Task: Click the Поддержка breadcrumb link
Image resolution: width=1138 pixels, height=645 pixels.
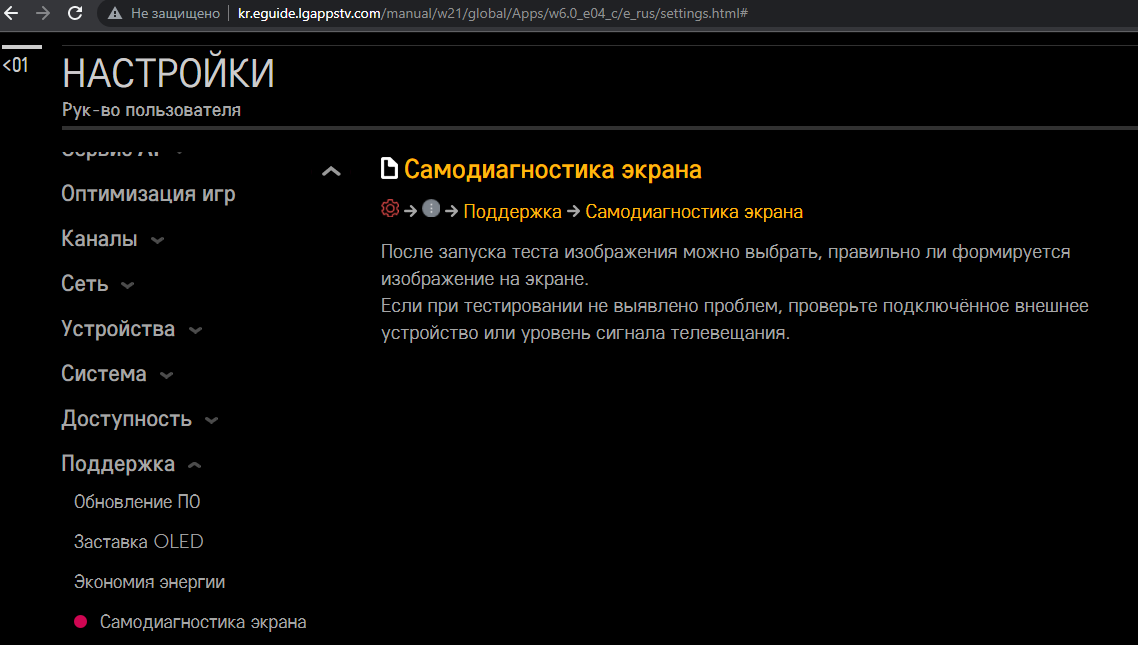Action: click(512, 212)
